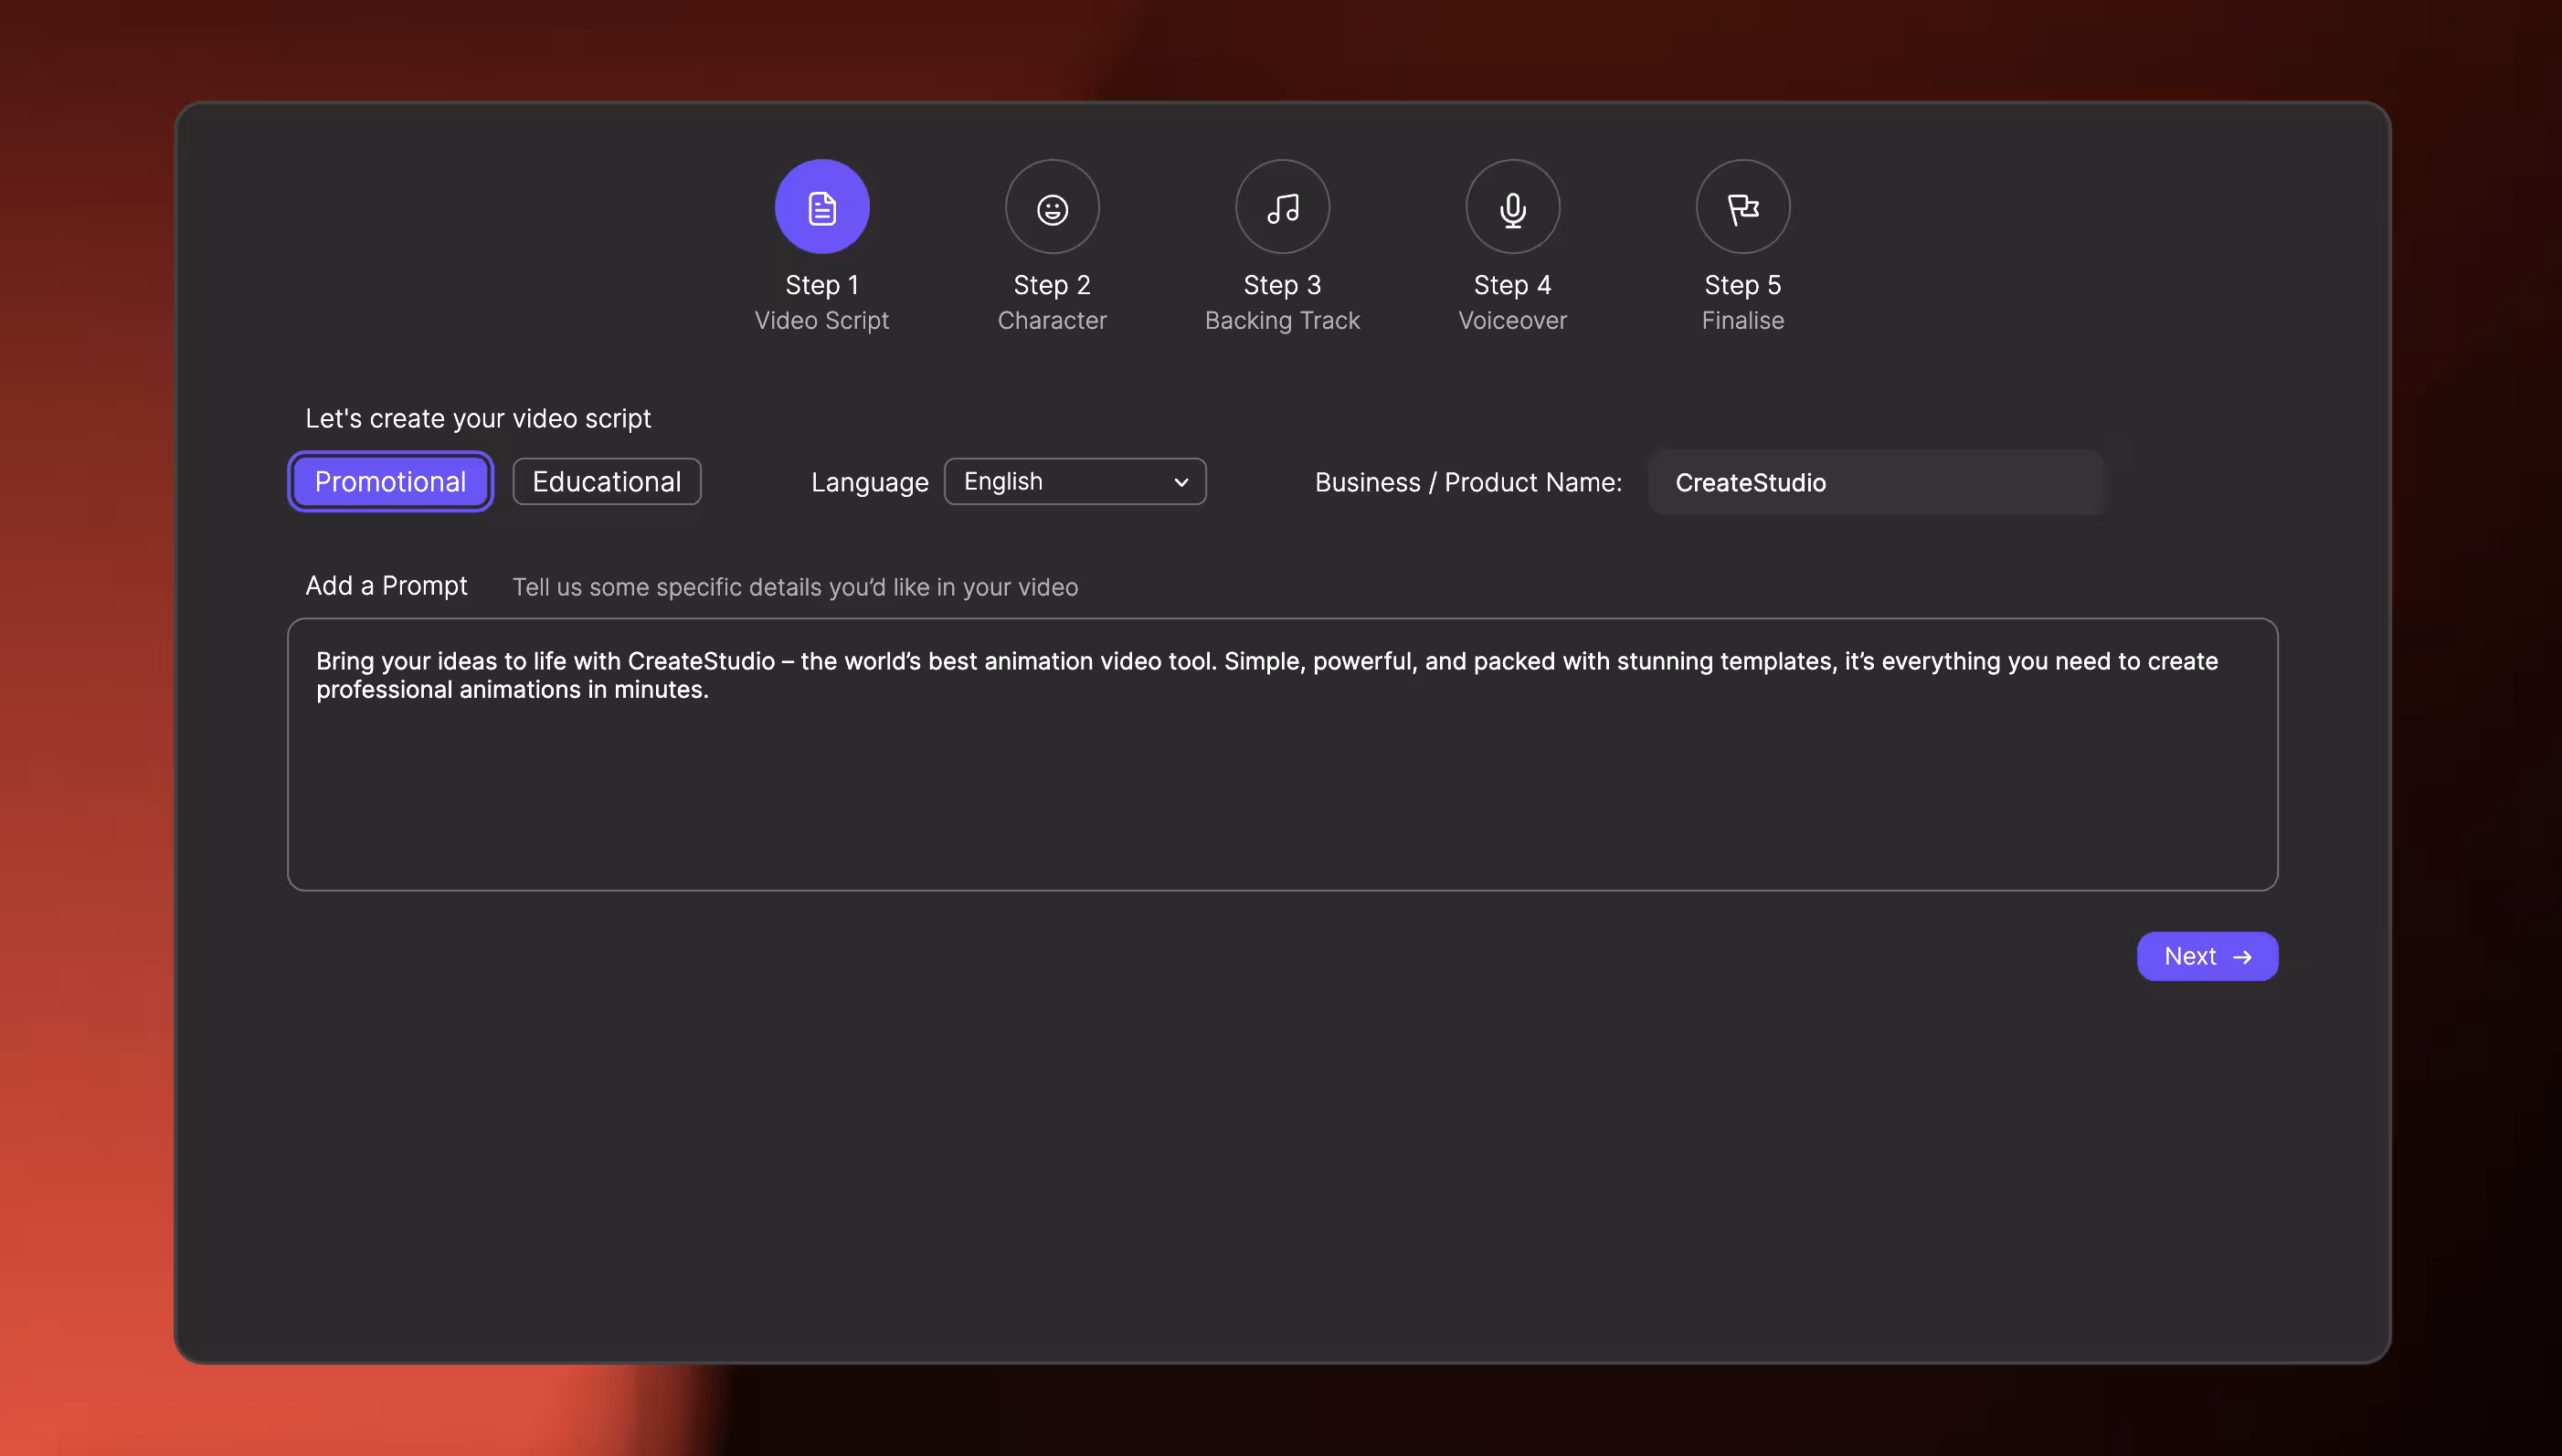This screenshot has width=2562, height=1456.
Task: Click the Step 5 label
Action: 1742,285
